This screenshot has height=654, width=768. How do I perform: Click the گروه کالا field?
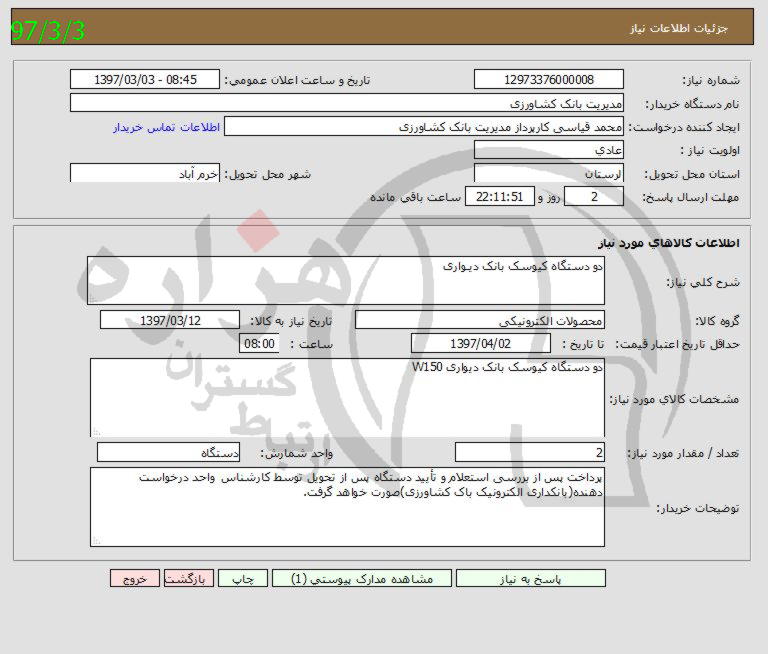click(x=480, y=321)
